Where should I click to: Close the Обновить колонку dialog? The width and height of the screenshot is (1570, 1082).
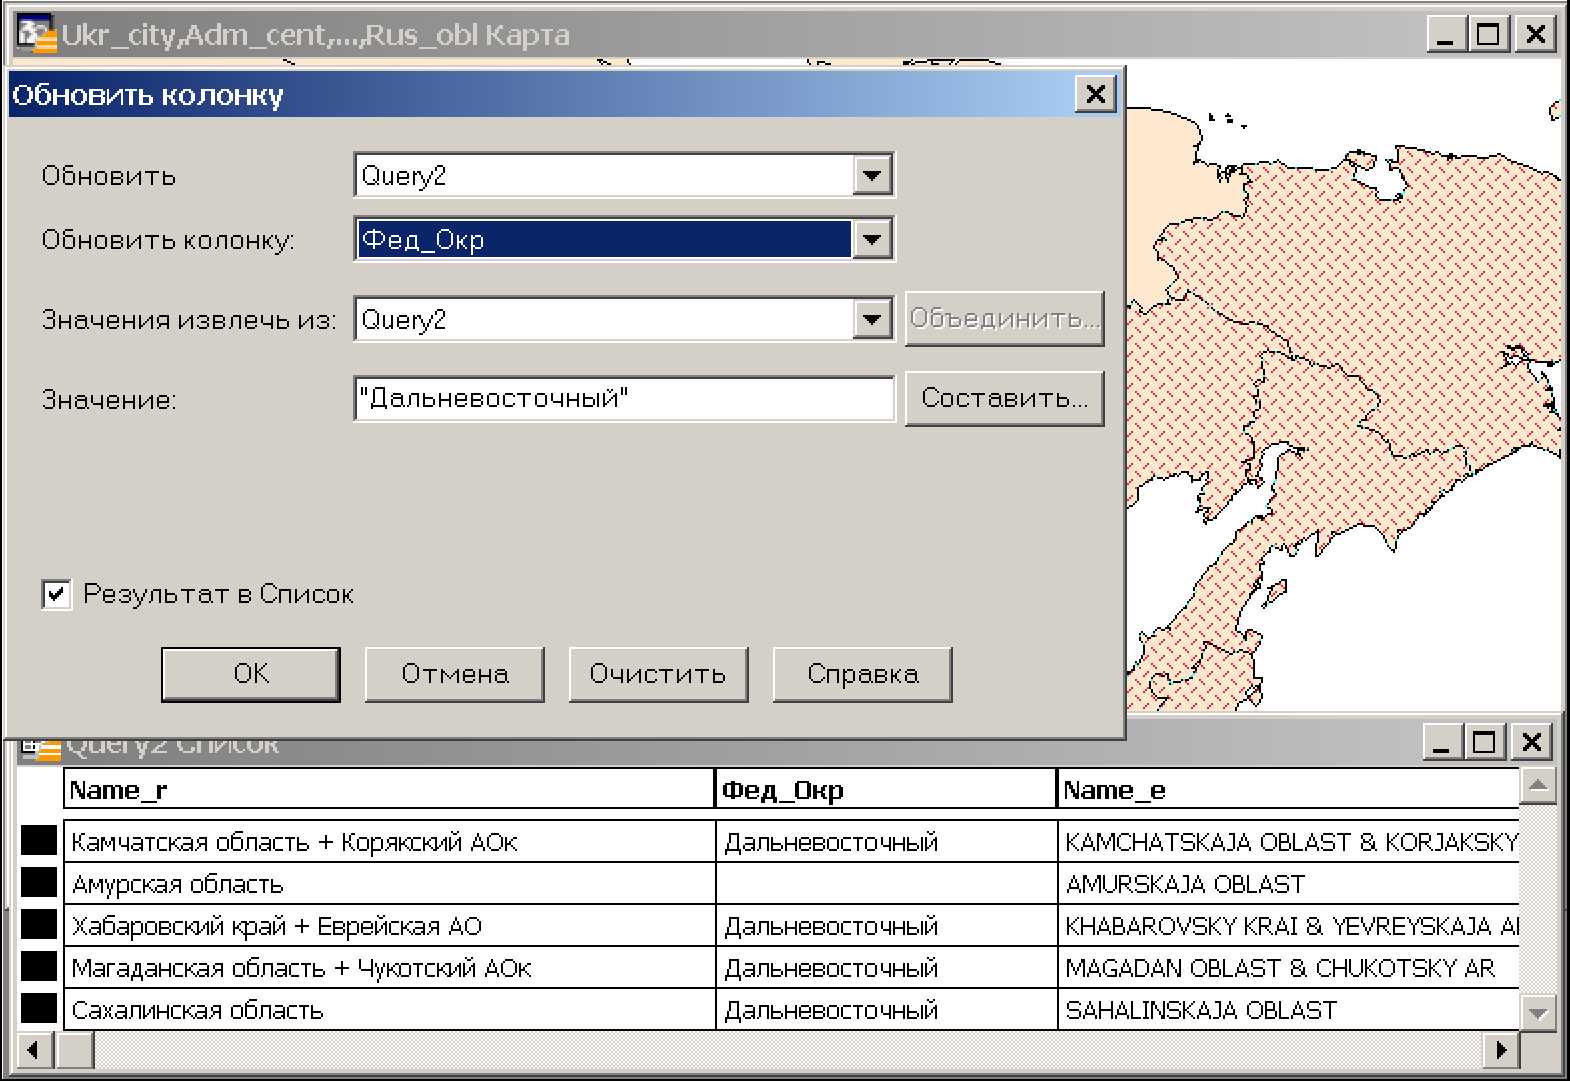point(1096,94)
